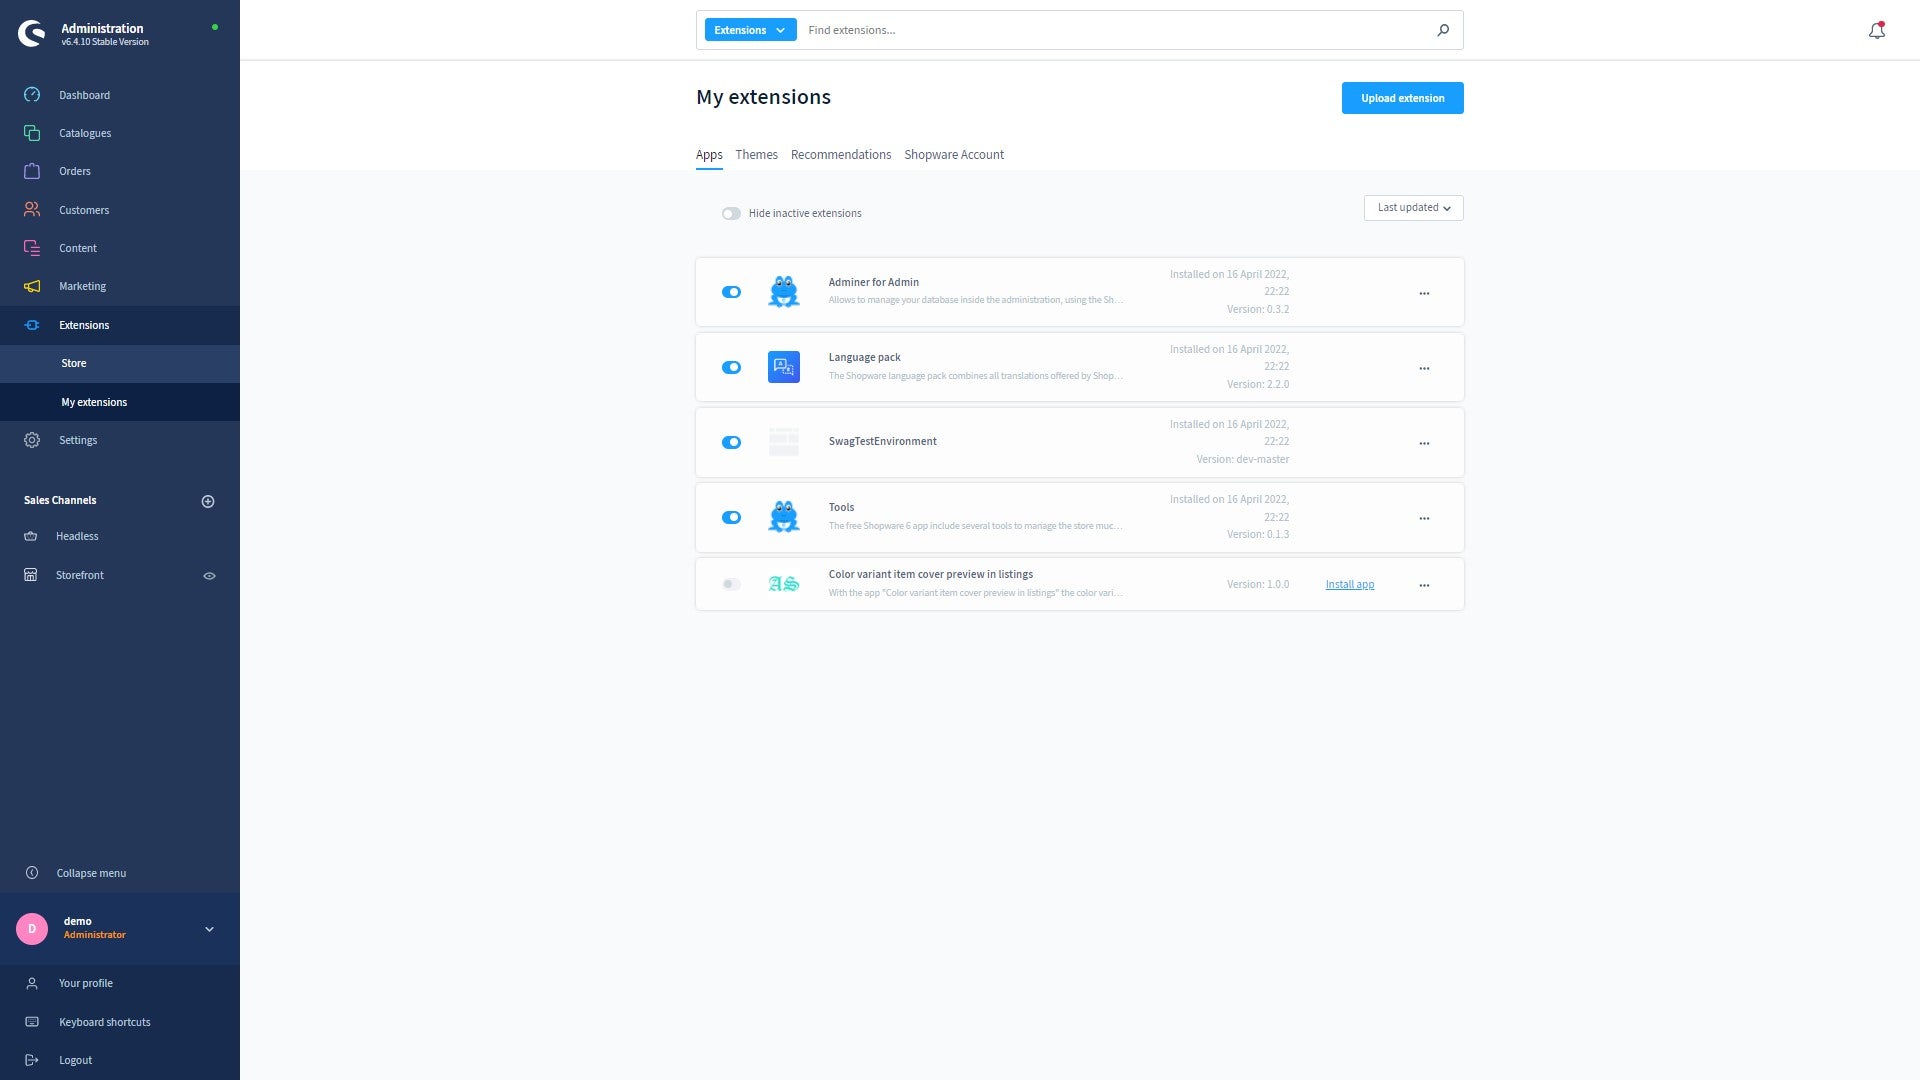Click the Adminer for Admin app icon
1920x1080 pixels.
[x=783, y=291]
